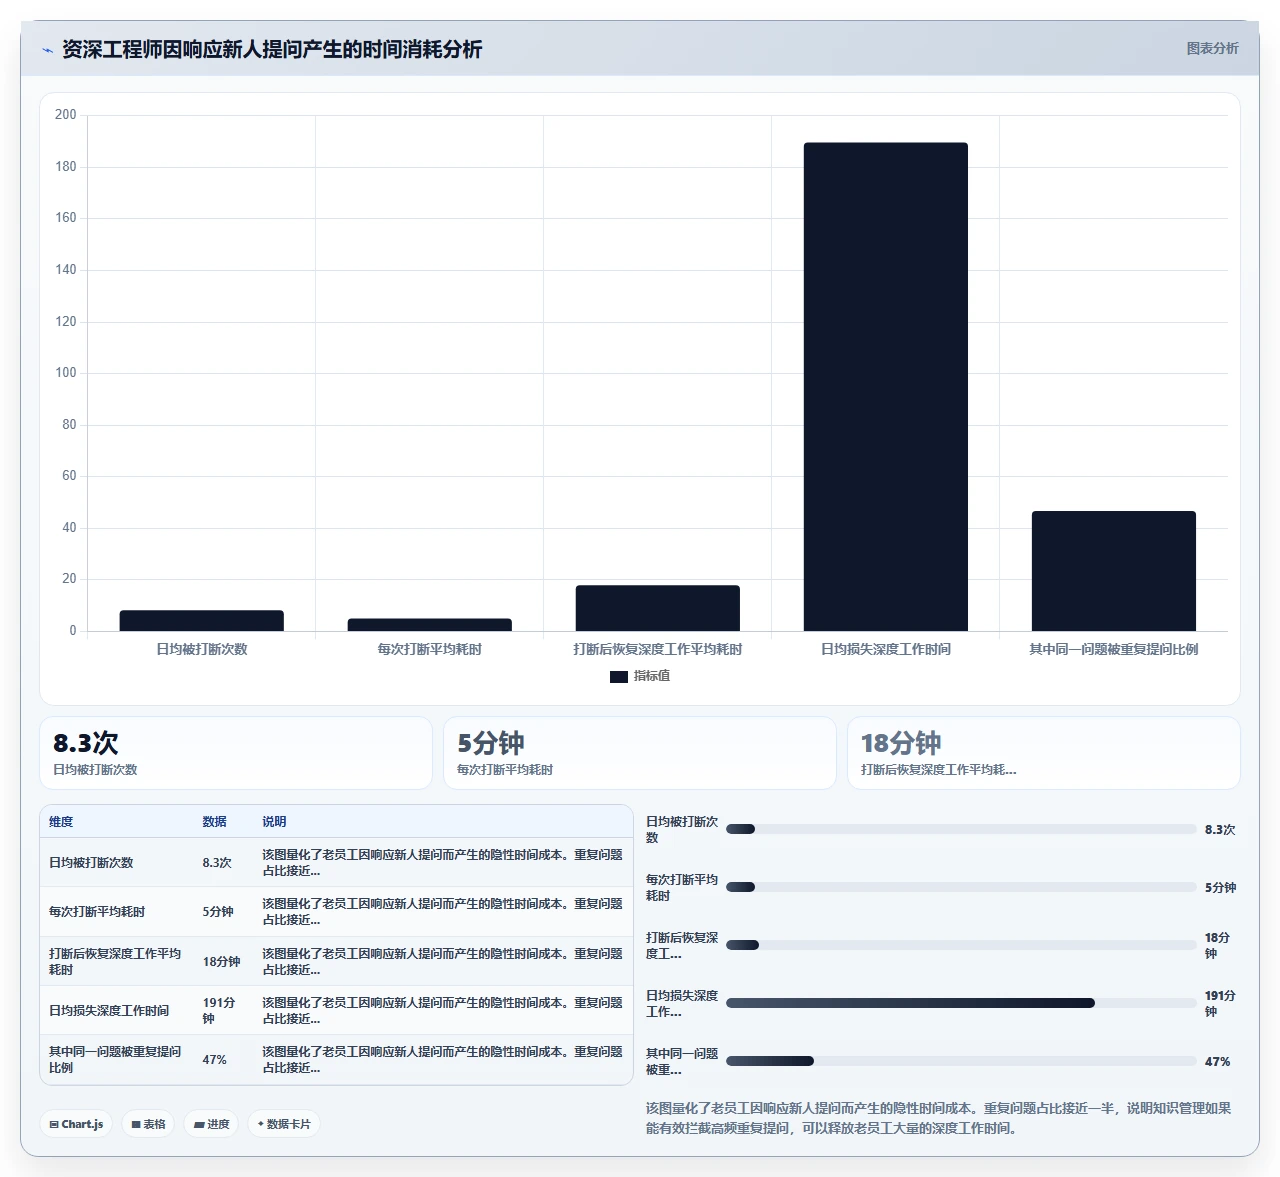Viewport: 1280px width, 1177px height.
Task: Click the 图表分析 label in header
Action: click(x=1212, y=48)
